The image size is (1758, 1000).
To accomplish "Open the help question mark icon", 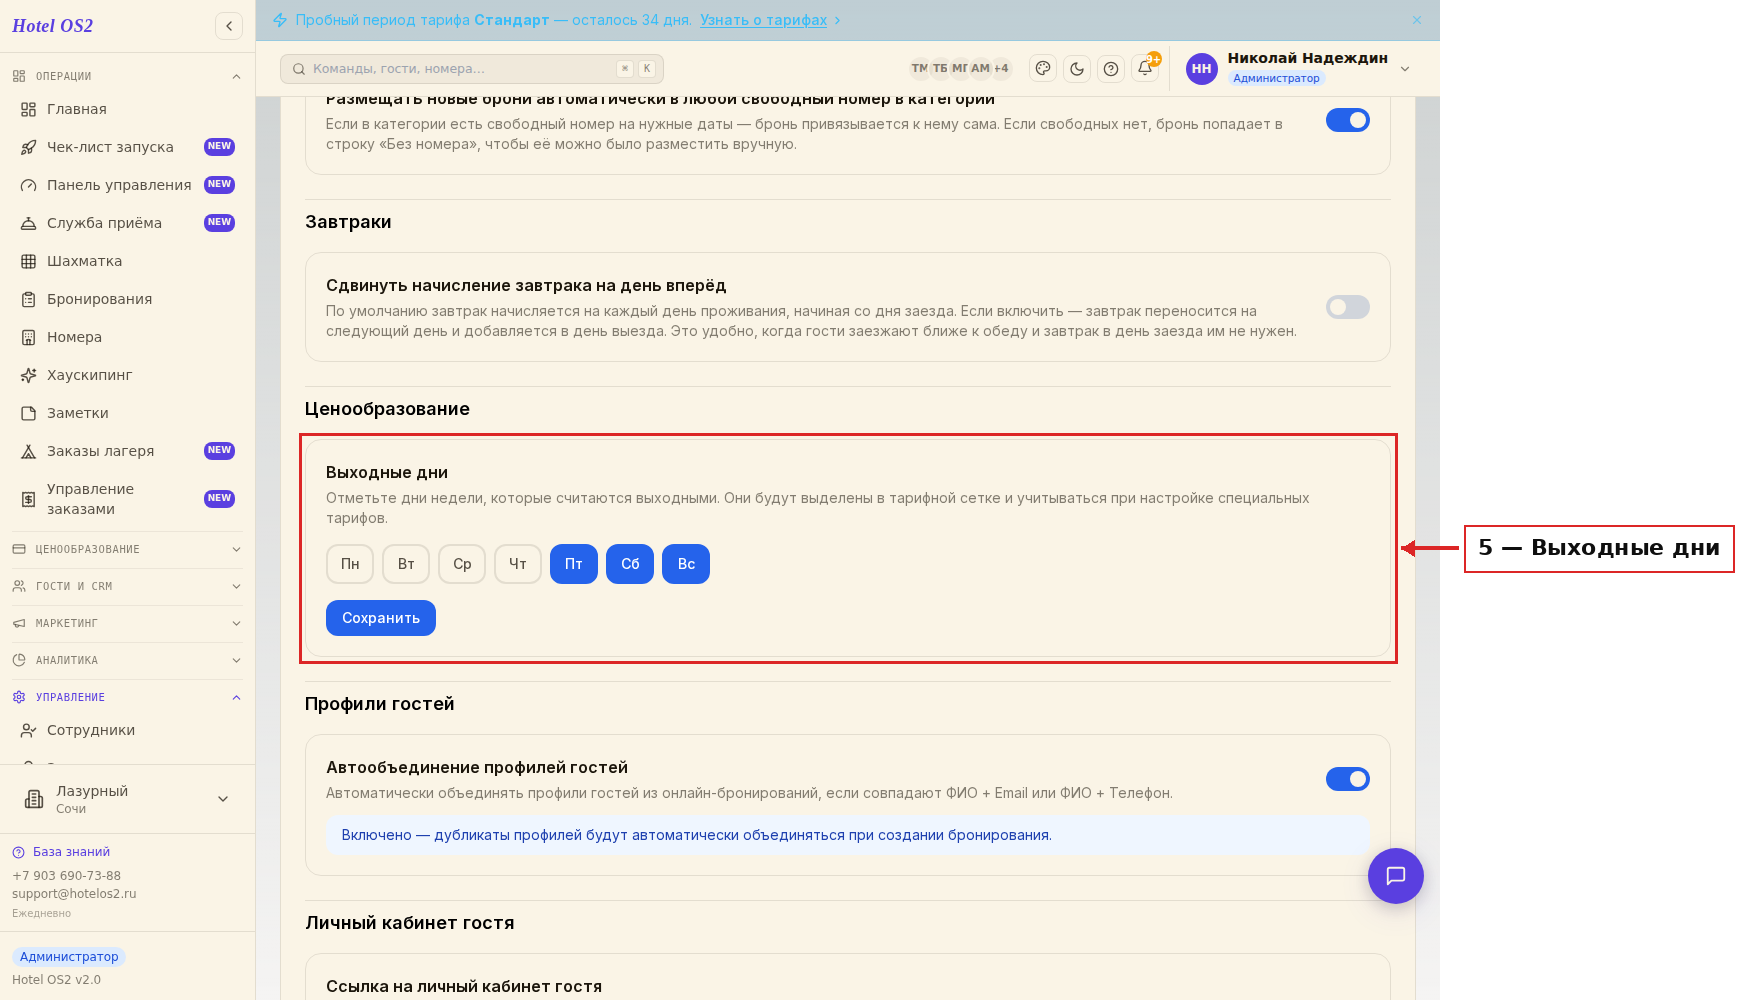I will coord(1111,69).
